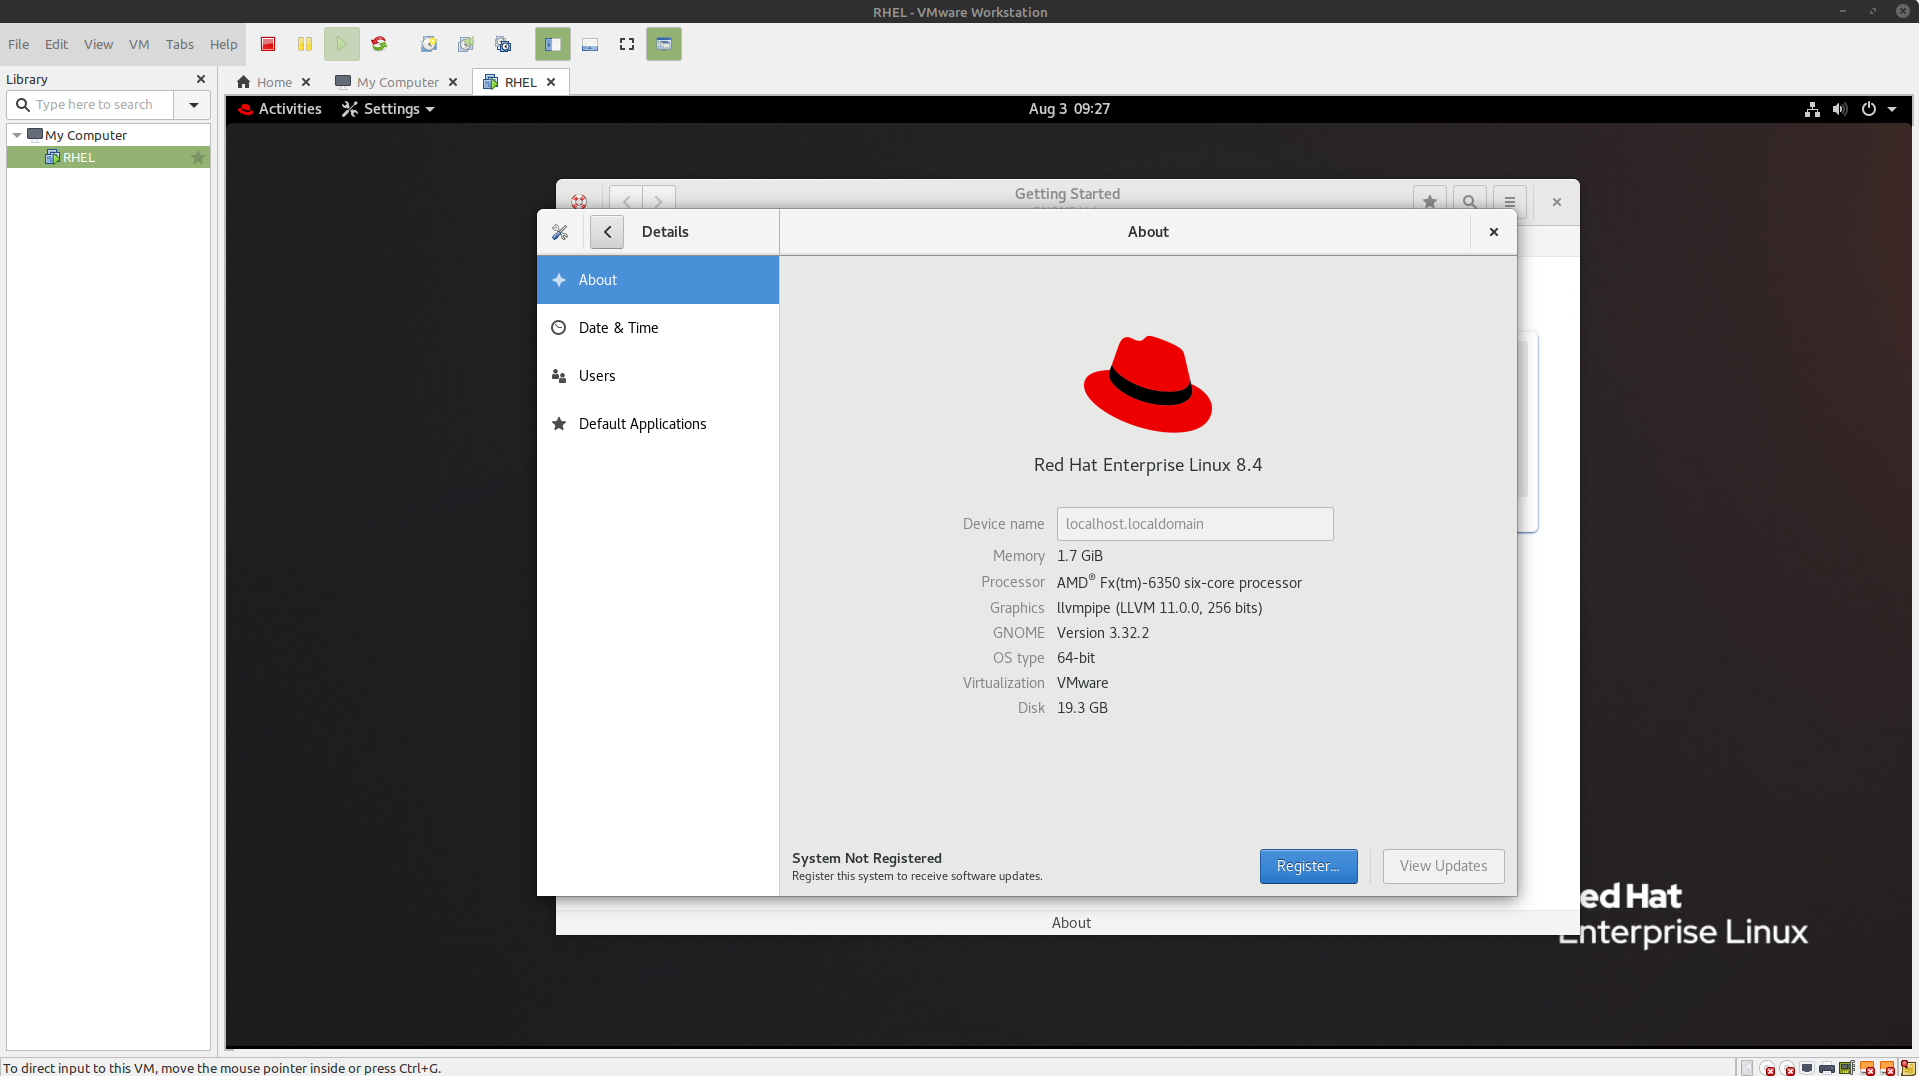Collapse the My Computer tree node

[x=17, y=135]
